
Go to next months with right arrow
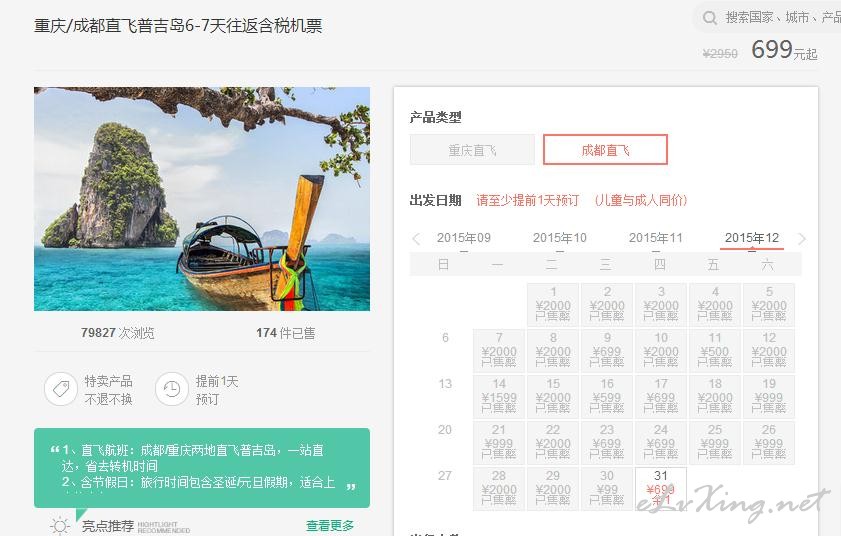click(x=801, y=239)
